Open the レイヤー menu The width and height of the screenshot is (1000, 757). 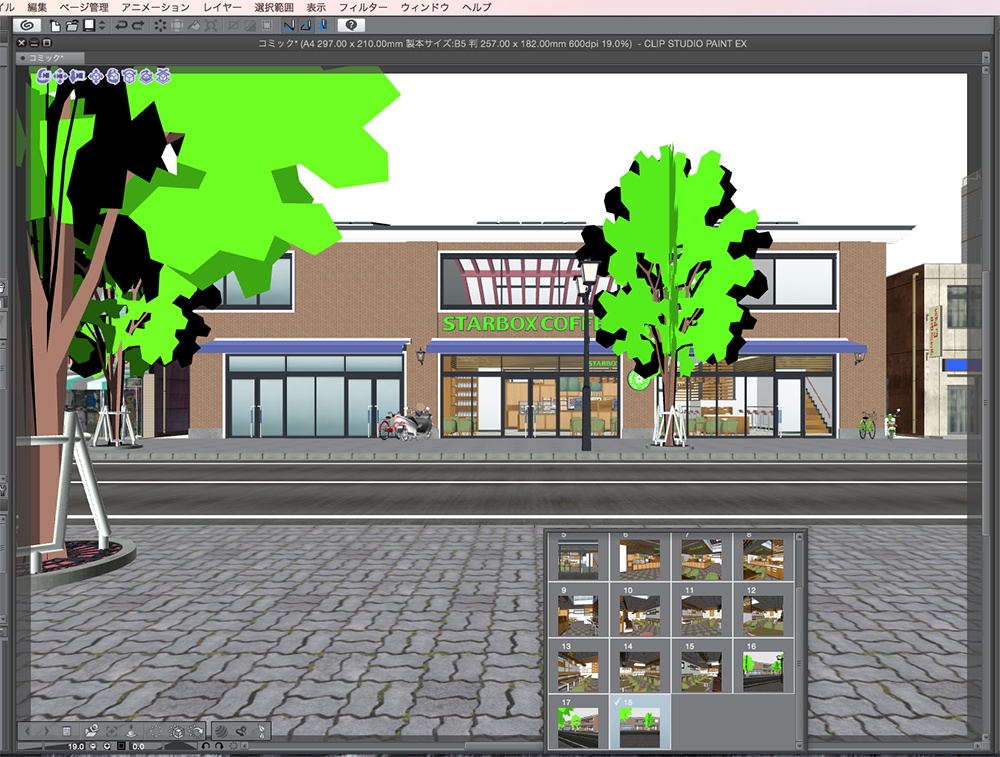point(222,7)
